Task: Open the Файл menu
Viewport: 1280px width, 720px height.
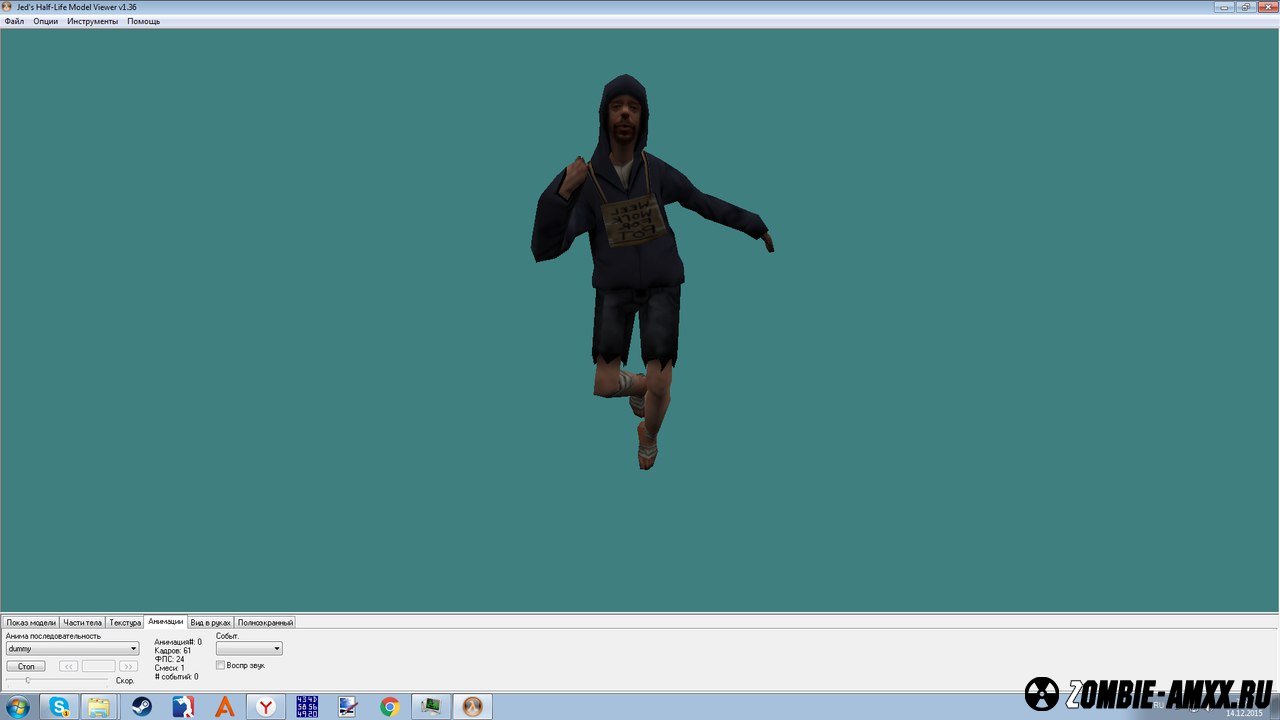Action: click(x=14, y=21)
